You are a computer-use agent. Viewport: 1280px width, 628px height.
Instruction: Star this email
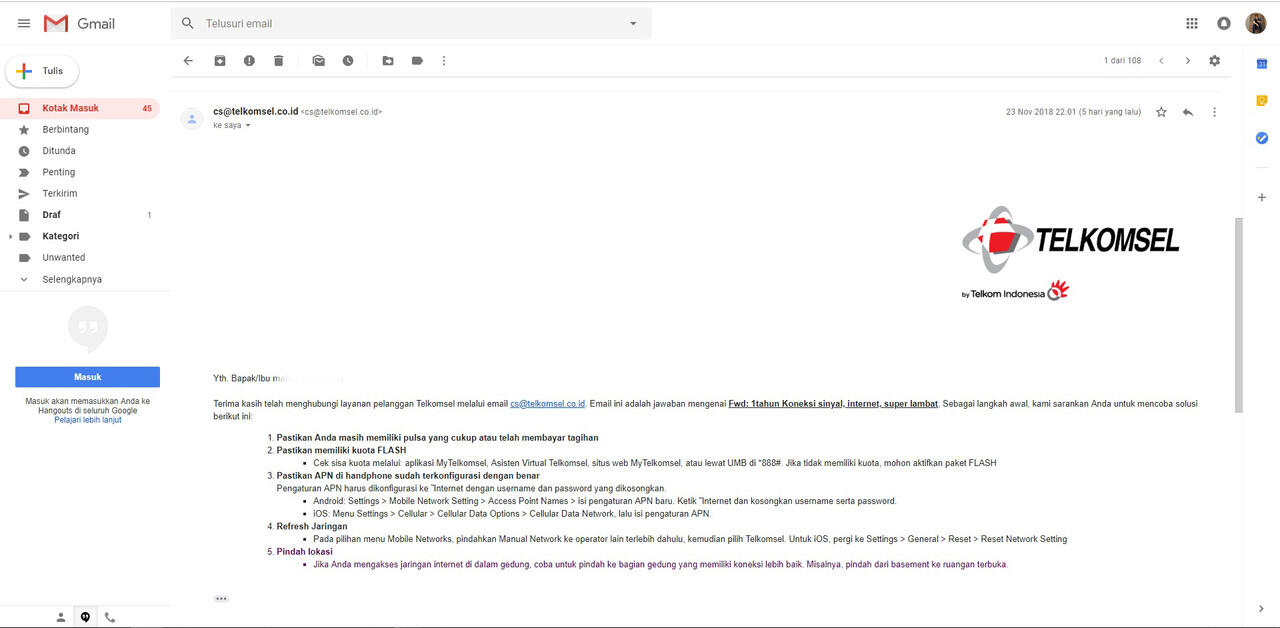[x=1161, y=112]
